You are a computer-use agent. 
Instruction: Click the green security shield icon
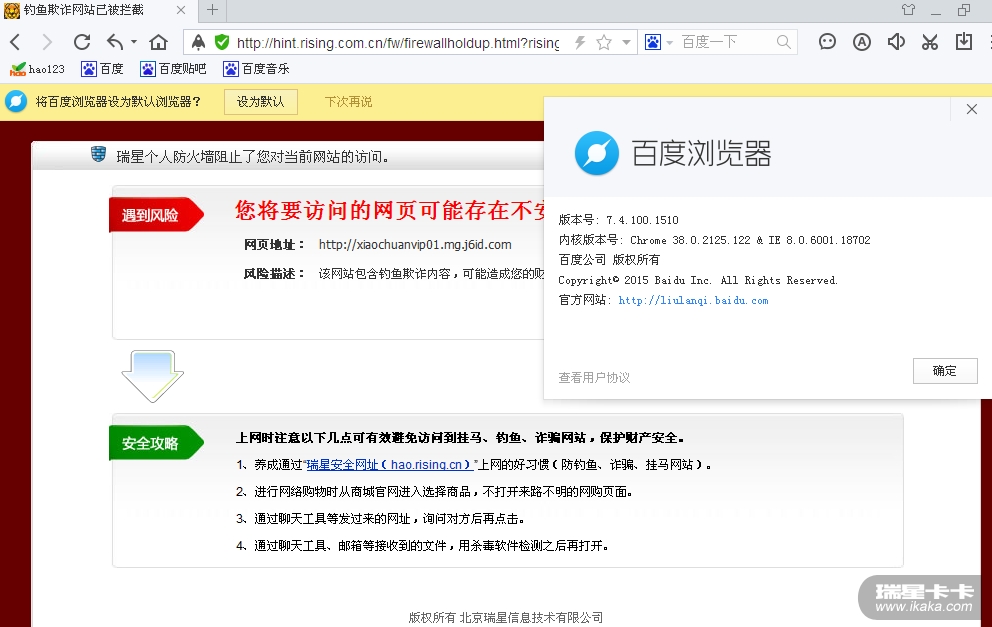[221, 42]
